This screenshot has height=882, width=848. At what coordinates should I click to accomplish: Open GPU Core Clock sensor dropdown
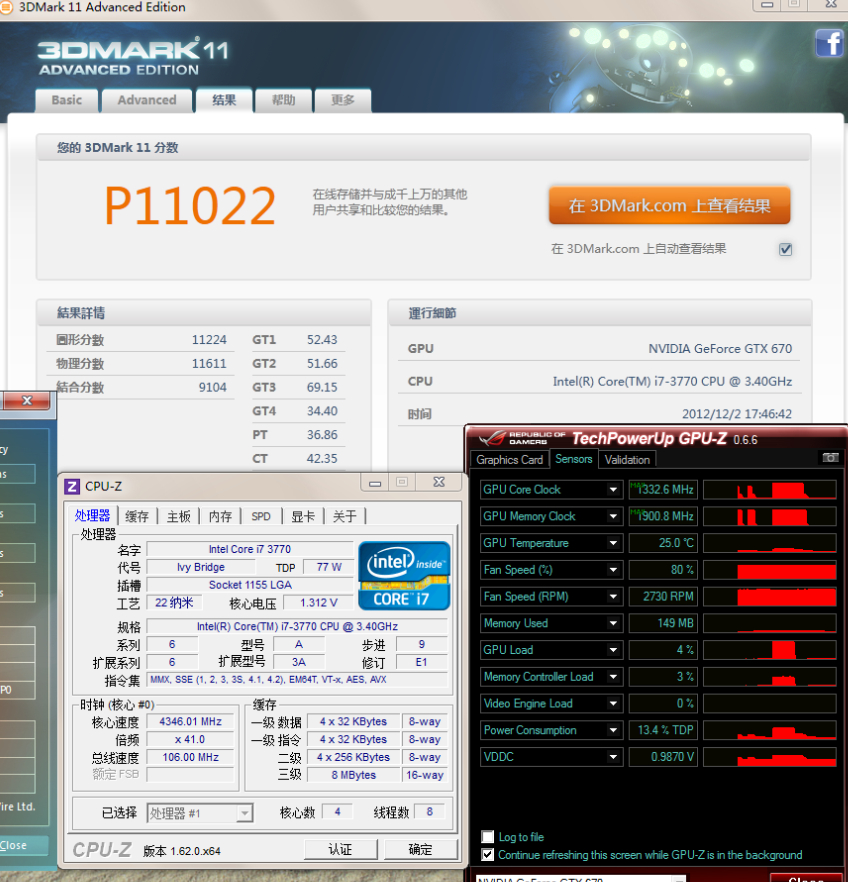coord(614,489)
